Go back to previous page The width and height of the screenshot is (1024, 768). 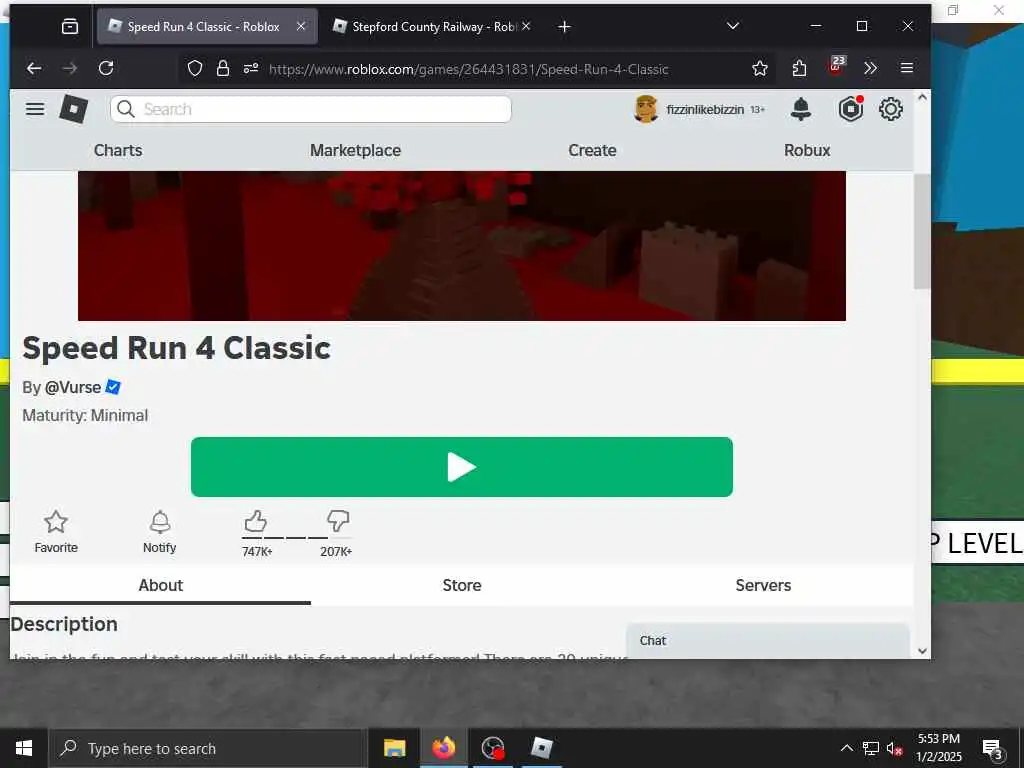coord(34,69)
